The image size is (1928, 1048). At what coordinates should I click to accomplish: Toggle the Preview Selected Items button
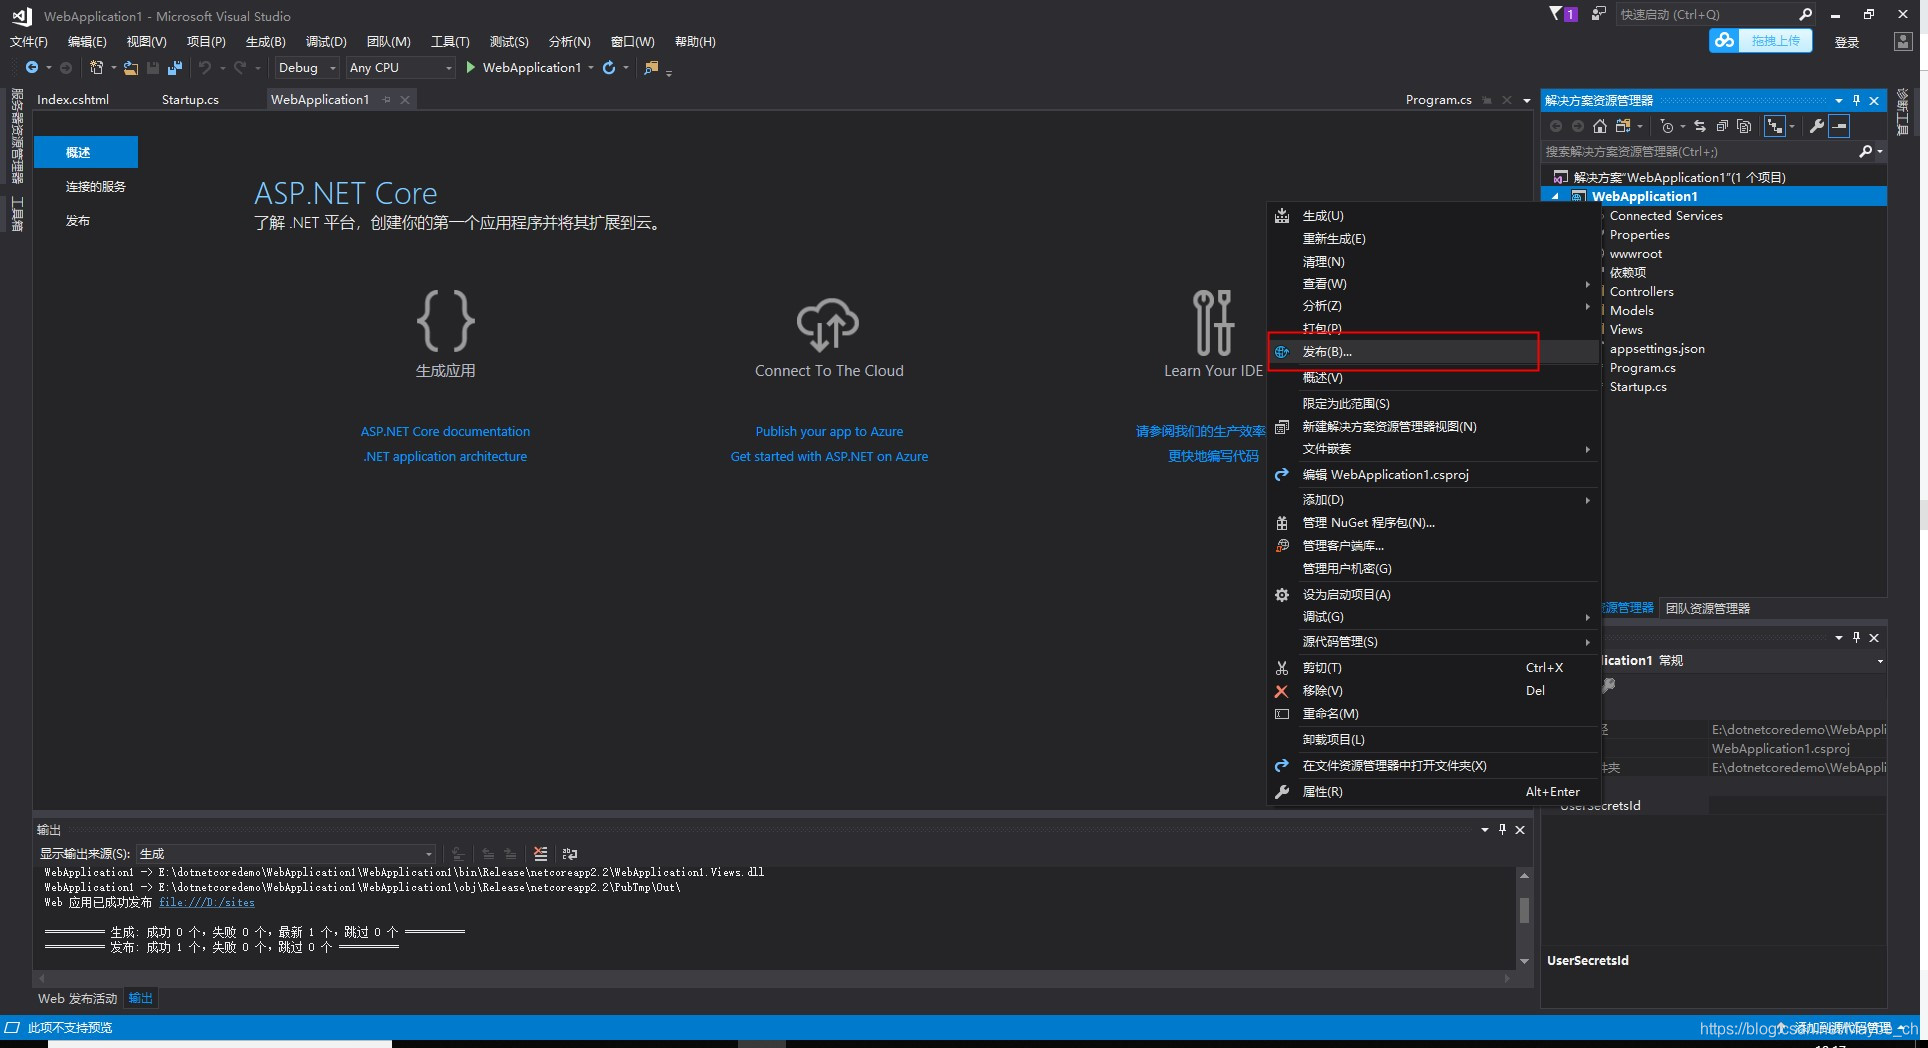coord(1839,126)
